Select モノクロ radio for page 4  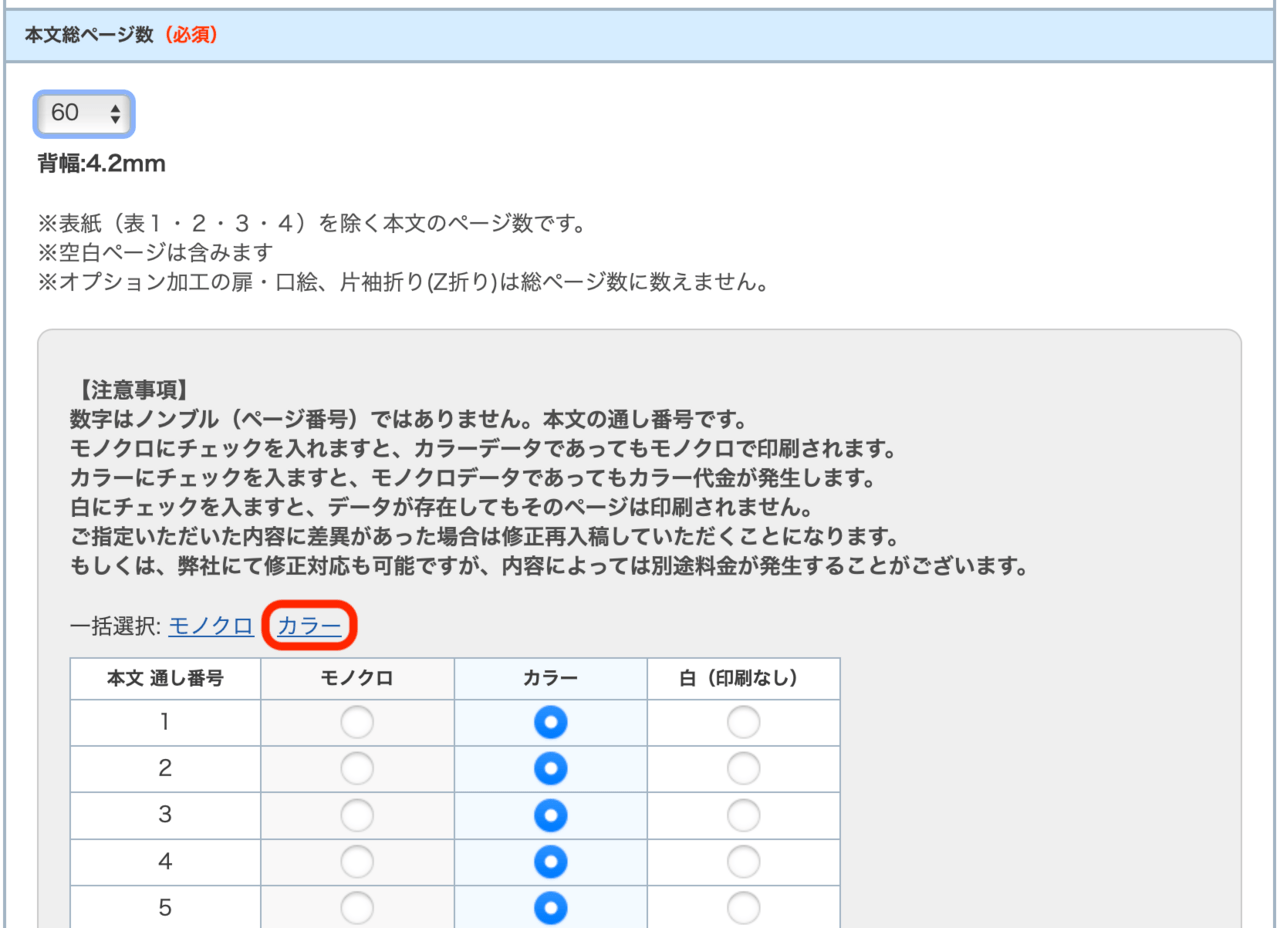[x=357, y=861]
